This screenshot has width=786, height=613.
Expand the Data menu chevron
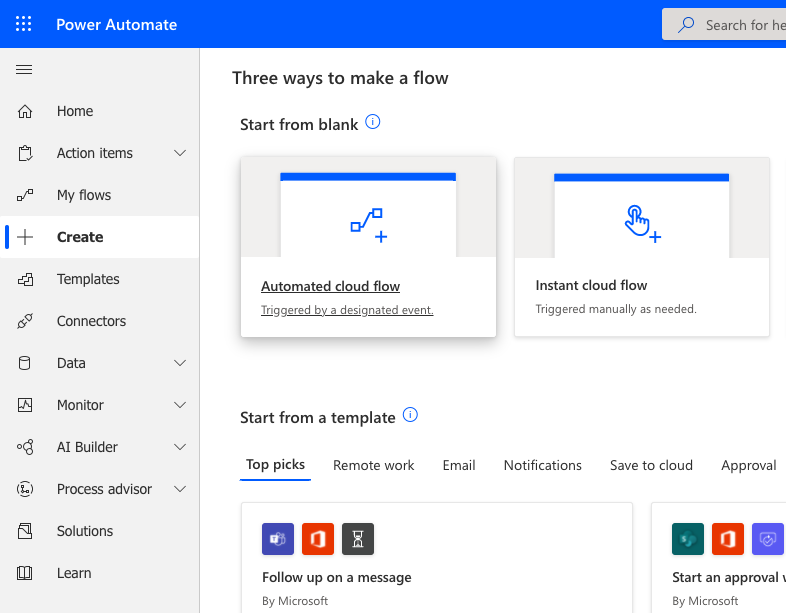180,363
